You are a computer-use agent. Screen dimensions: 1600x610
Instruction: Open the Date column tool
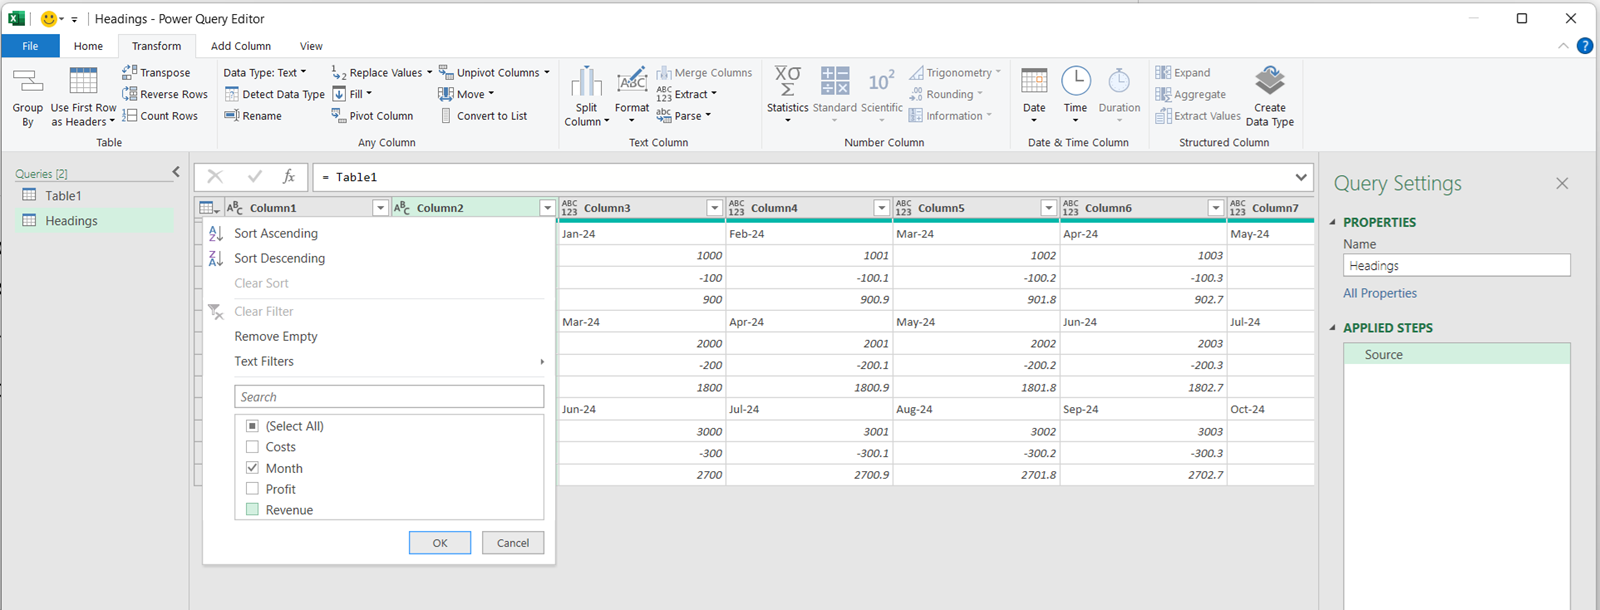click(1034, 82)
